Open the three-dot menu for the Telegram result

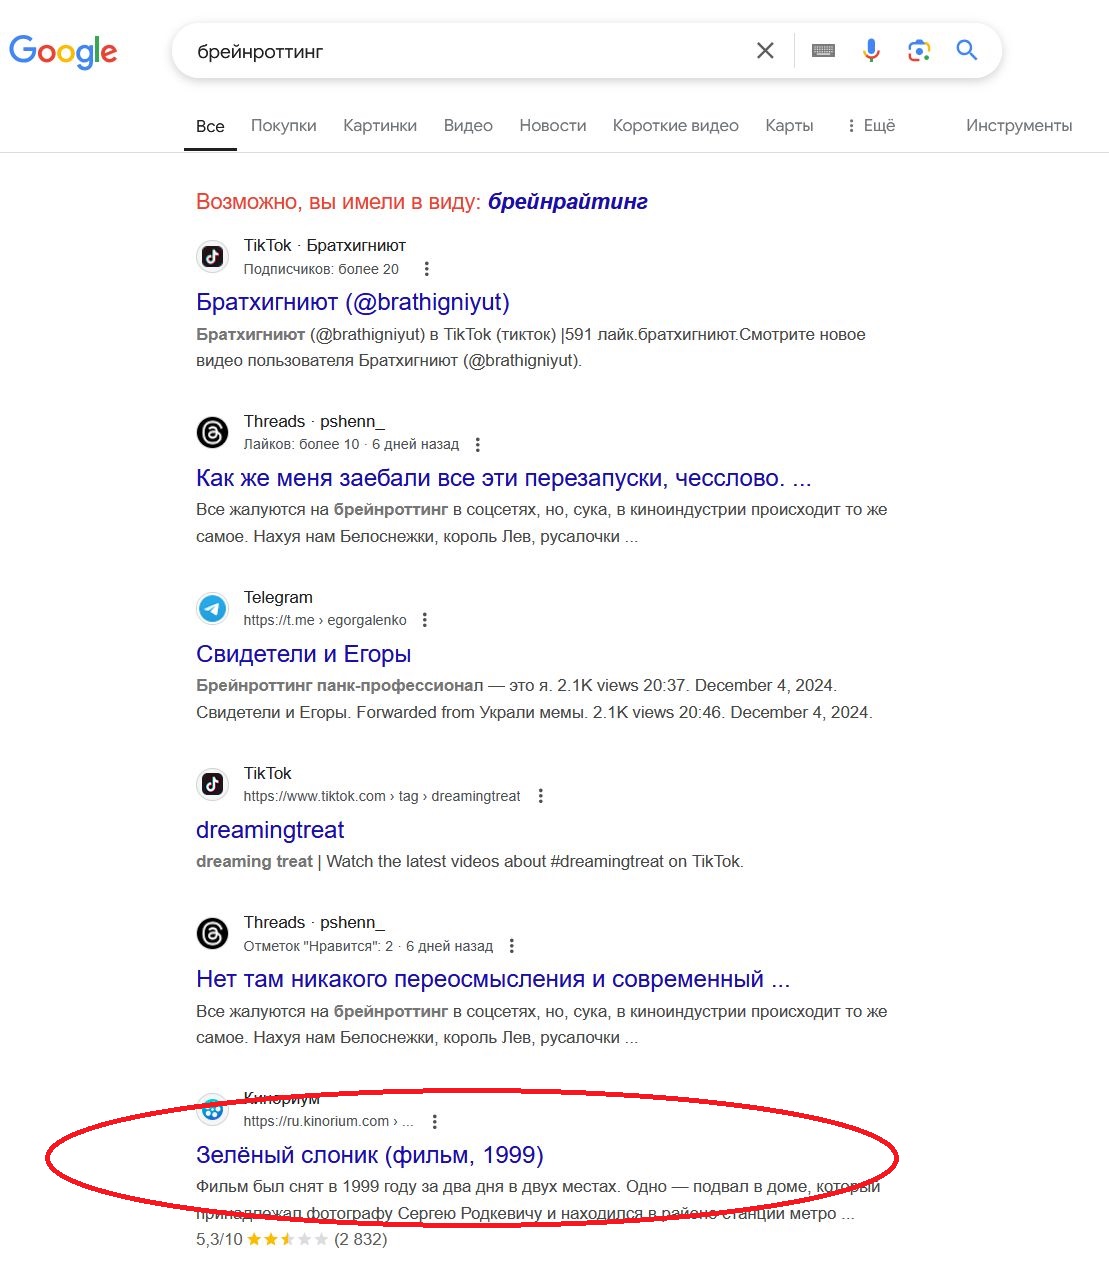425,620
